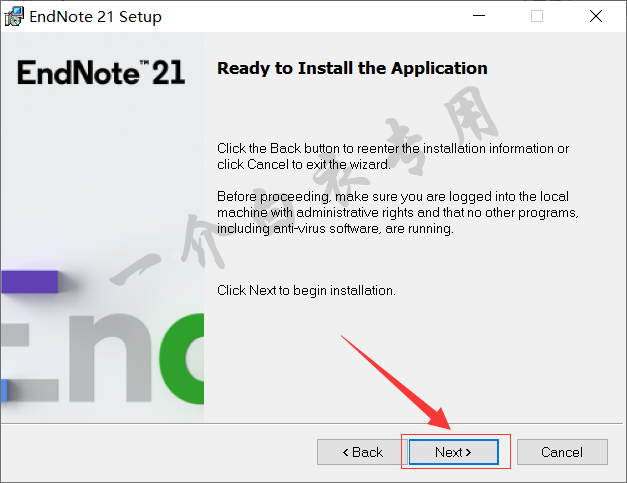Screen dimensions: 627x483
Task: Go back with the Back button
Action: [x=362, y=452]
